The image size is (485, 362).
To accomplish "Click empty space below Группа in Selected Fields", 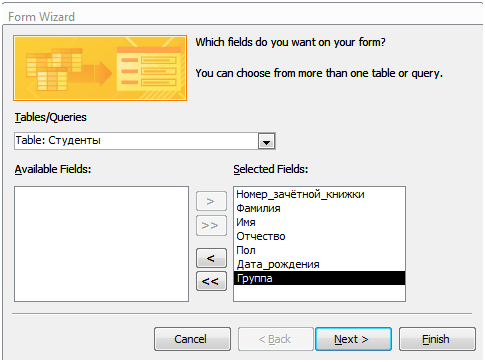I will click(319, 293).
